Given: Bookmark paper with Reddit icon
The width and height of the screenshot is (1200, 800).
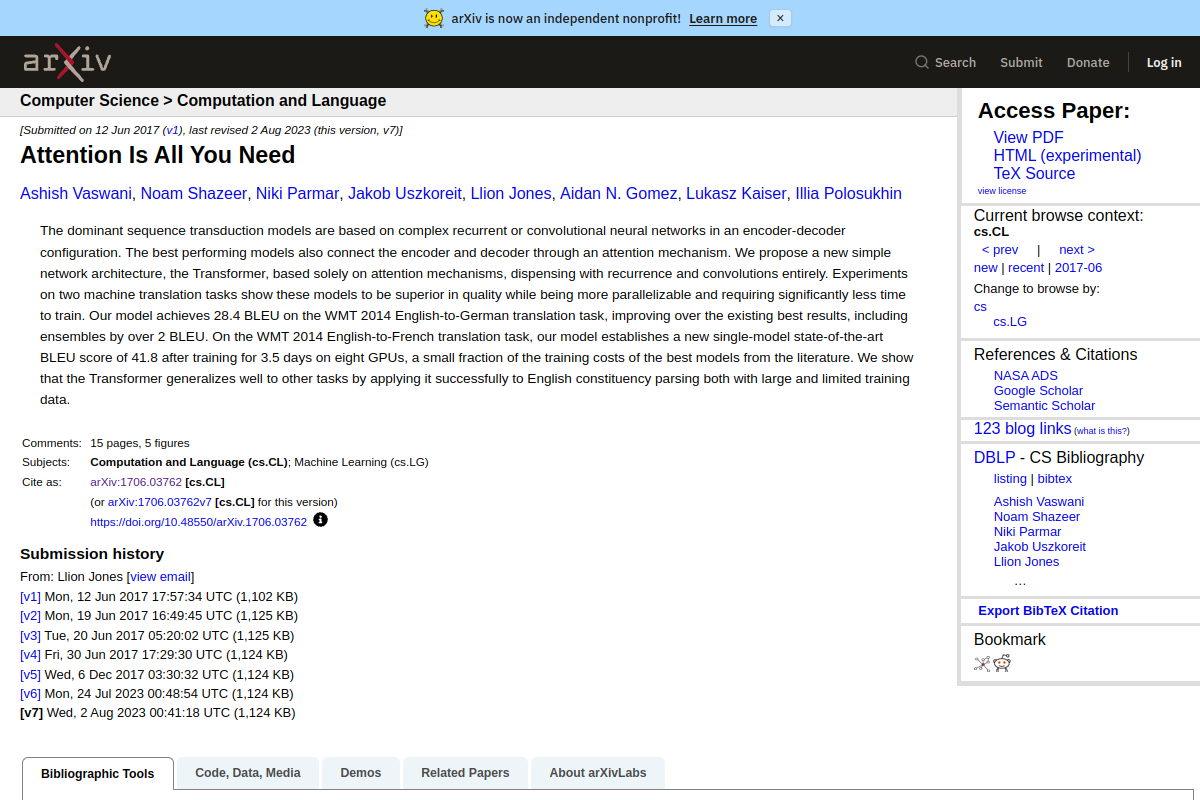Looking at the screenshot, I should (x=1002, y=663).
